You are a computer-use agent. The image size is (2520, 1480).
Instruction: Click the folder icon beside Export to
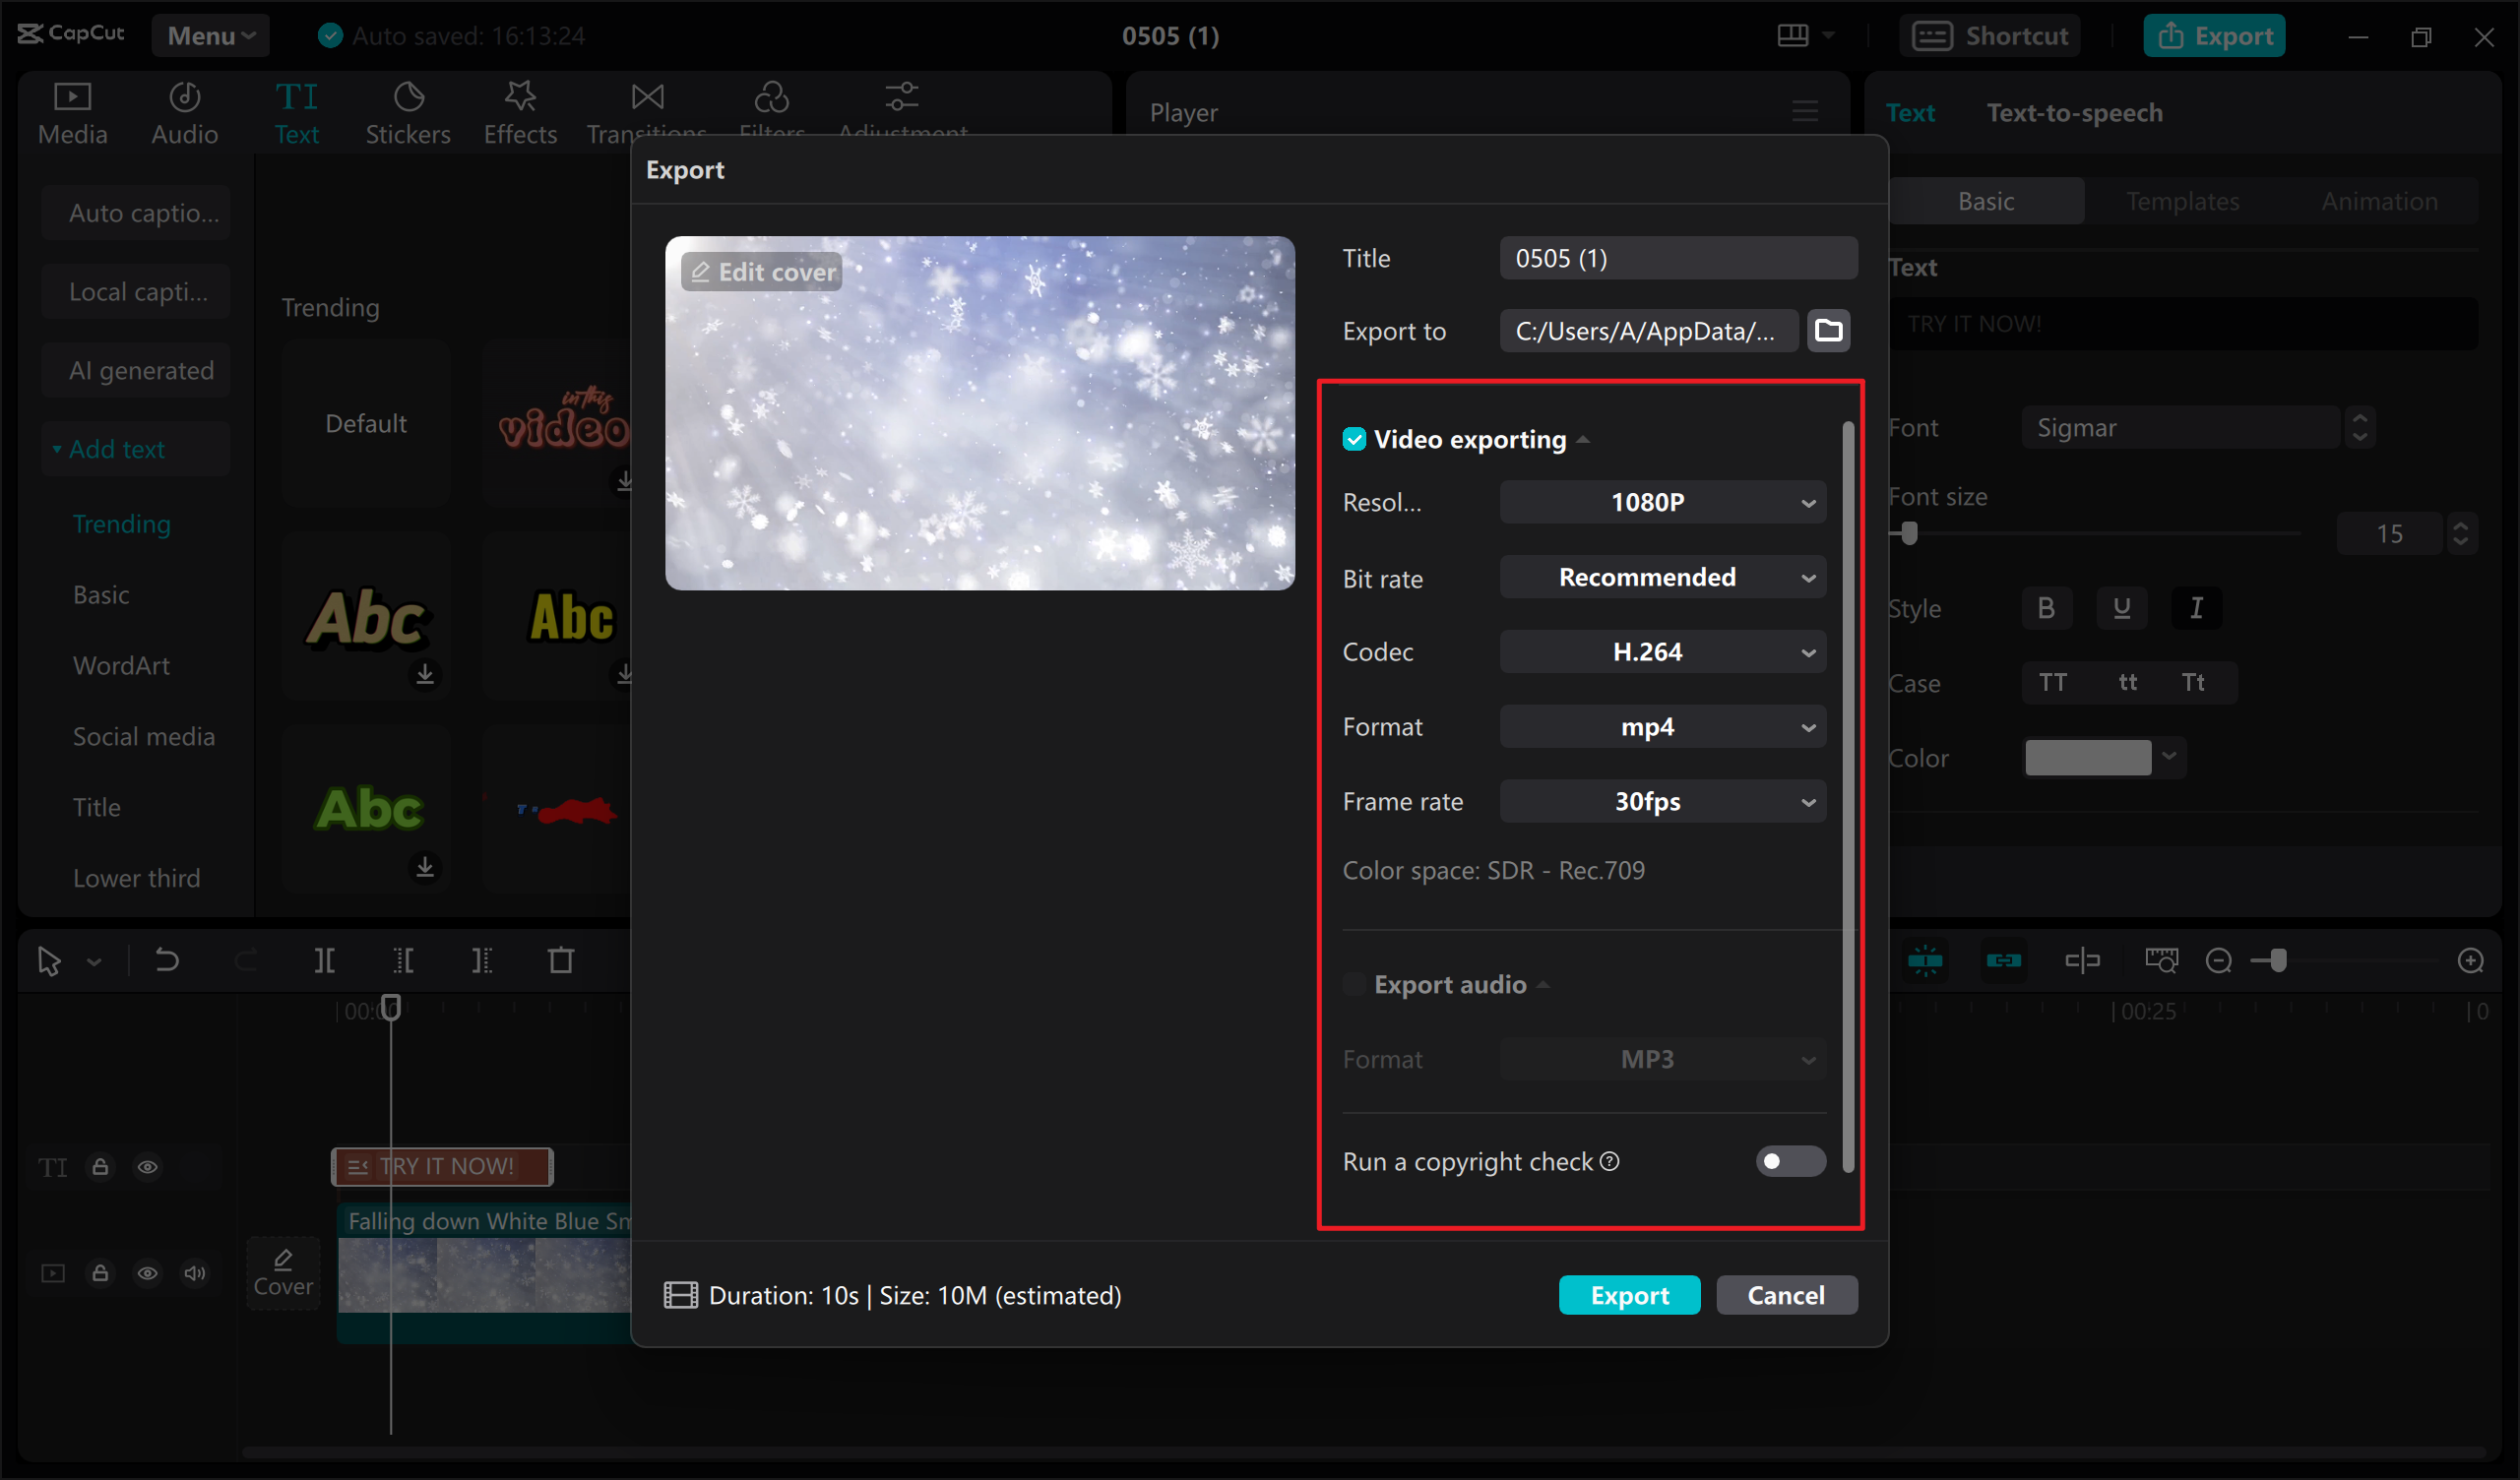pyautogui.click(x=1828, y=330)
